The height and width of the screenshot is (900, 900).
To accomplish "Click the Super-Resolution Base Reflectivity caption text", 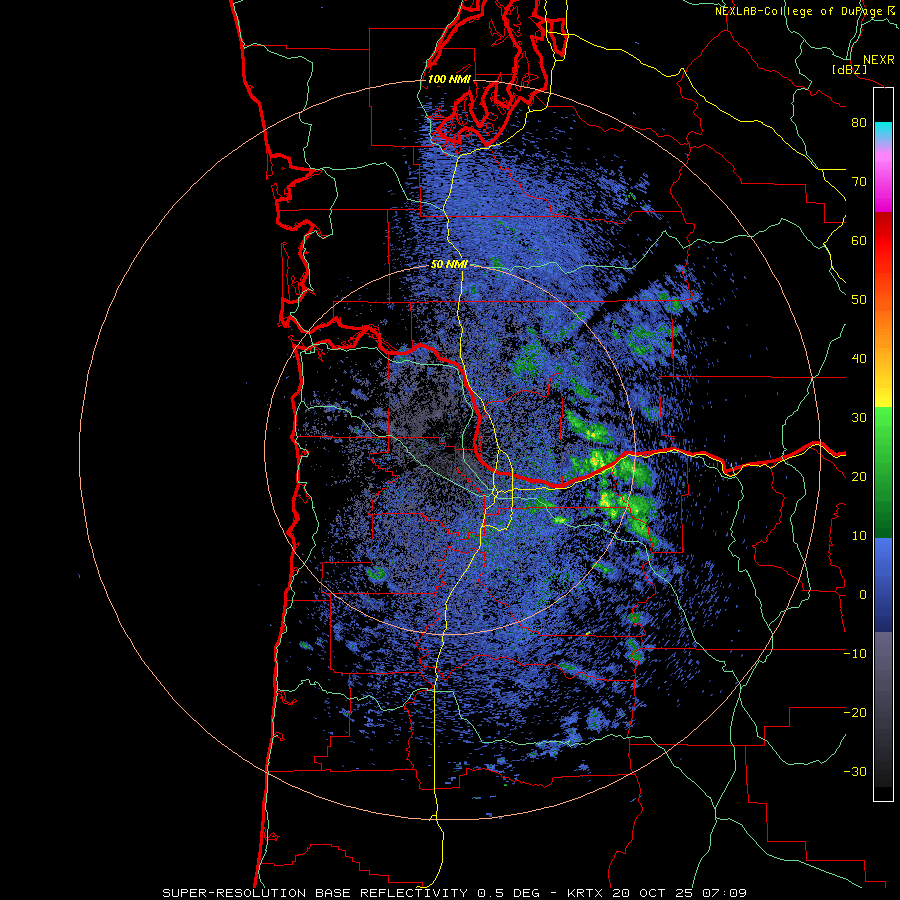I will coord(455,893).
